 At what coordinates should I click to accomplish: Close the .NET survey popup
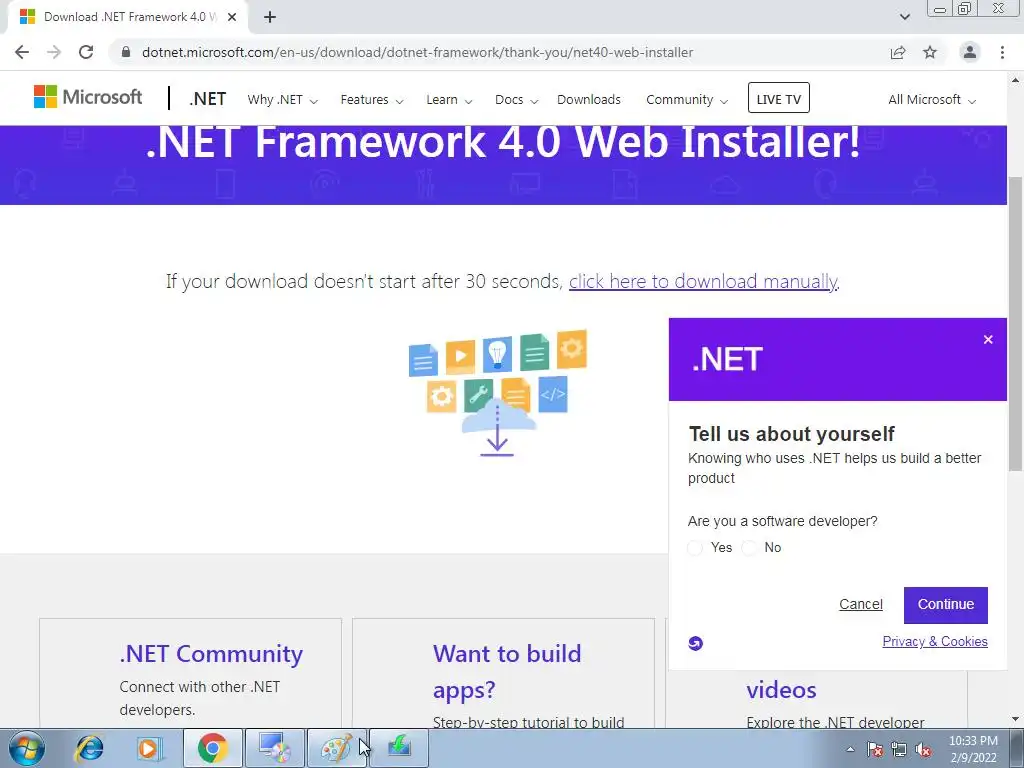tap(988, 340)
